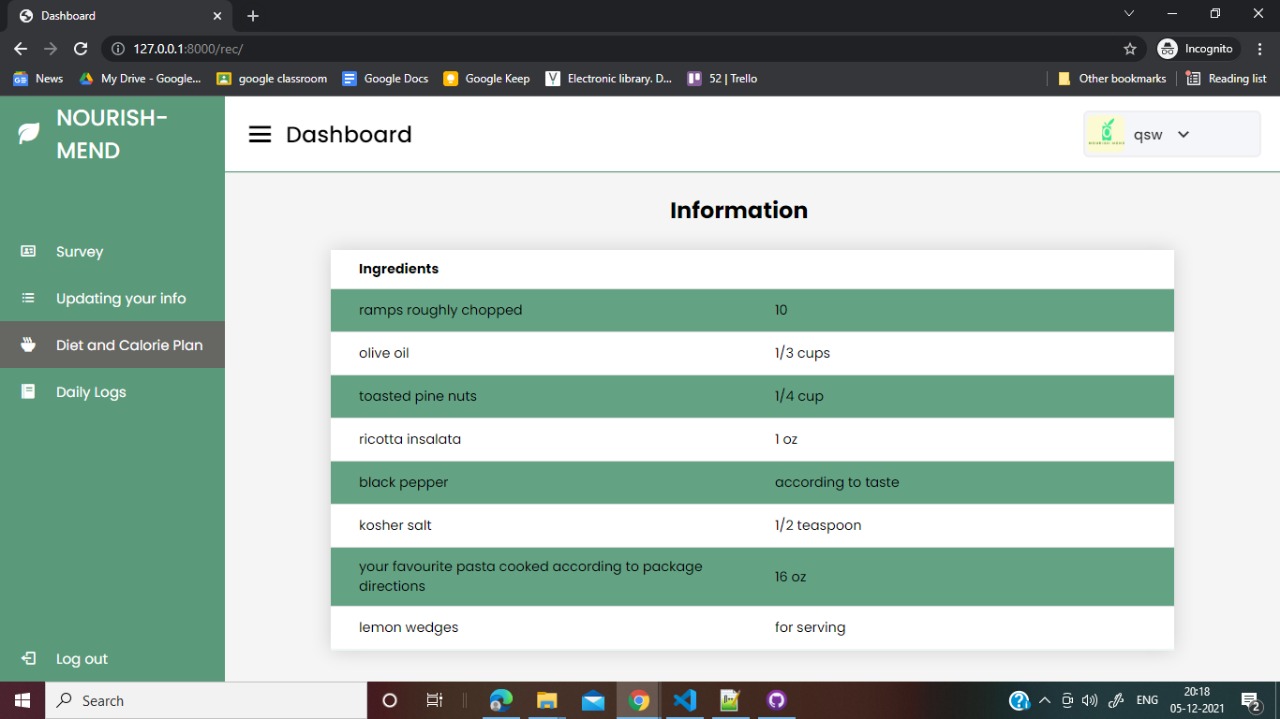1280x719 pixels.
Task: Close the Dashboard browser tab
Action: point(217,15)
